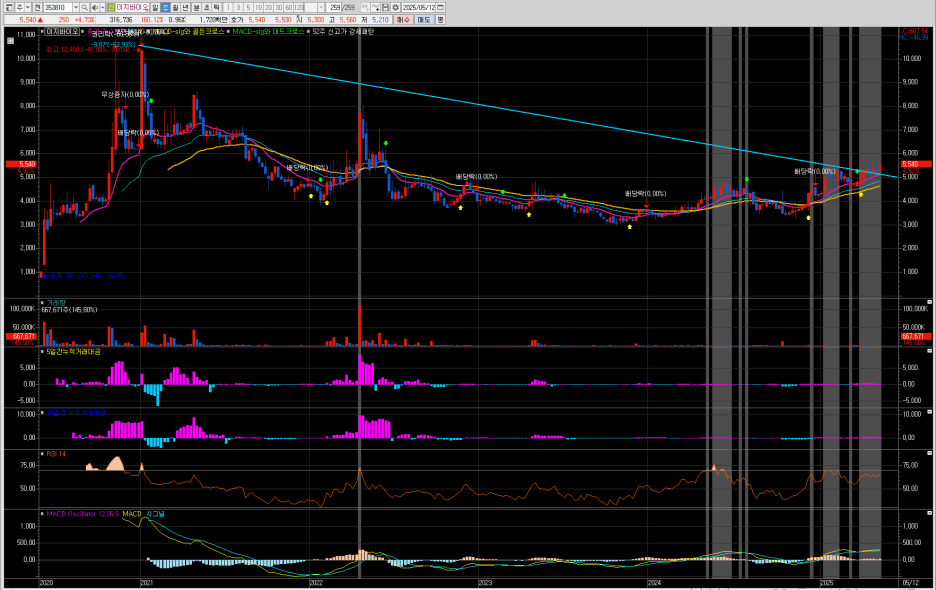
Task: Select interval 60 button
Action: coord(289,7)
